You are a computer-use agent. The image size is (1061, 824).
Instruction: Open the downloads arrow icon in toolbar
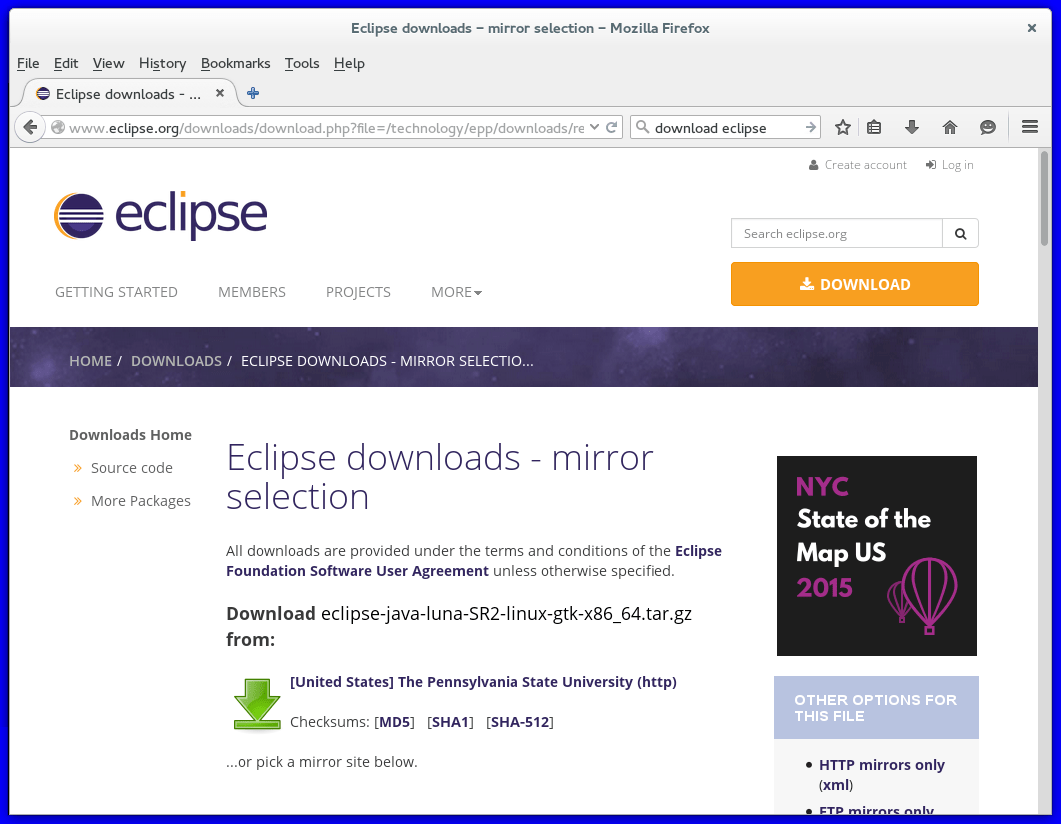(x=911, y=127)
